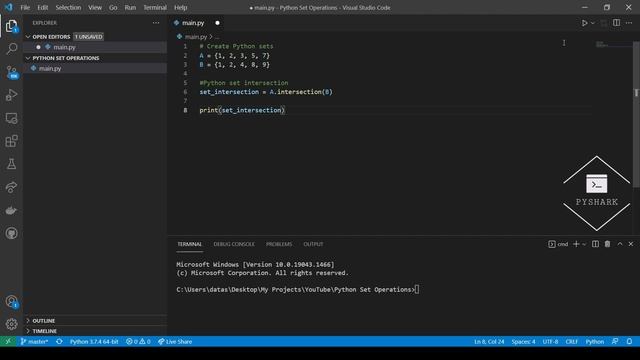The width and height of the screenshot is (640, 360).
Task: Open the Terminal menu
Action: click(155, 7)
